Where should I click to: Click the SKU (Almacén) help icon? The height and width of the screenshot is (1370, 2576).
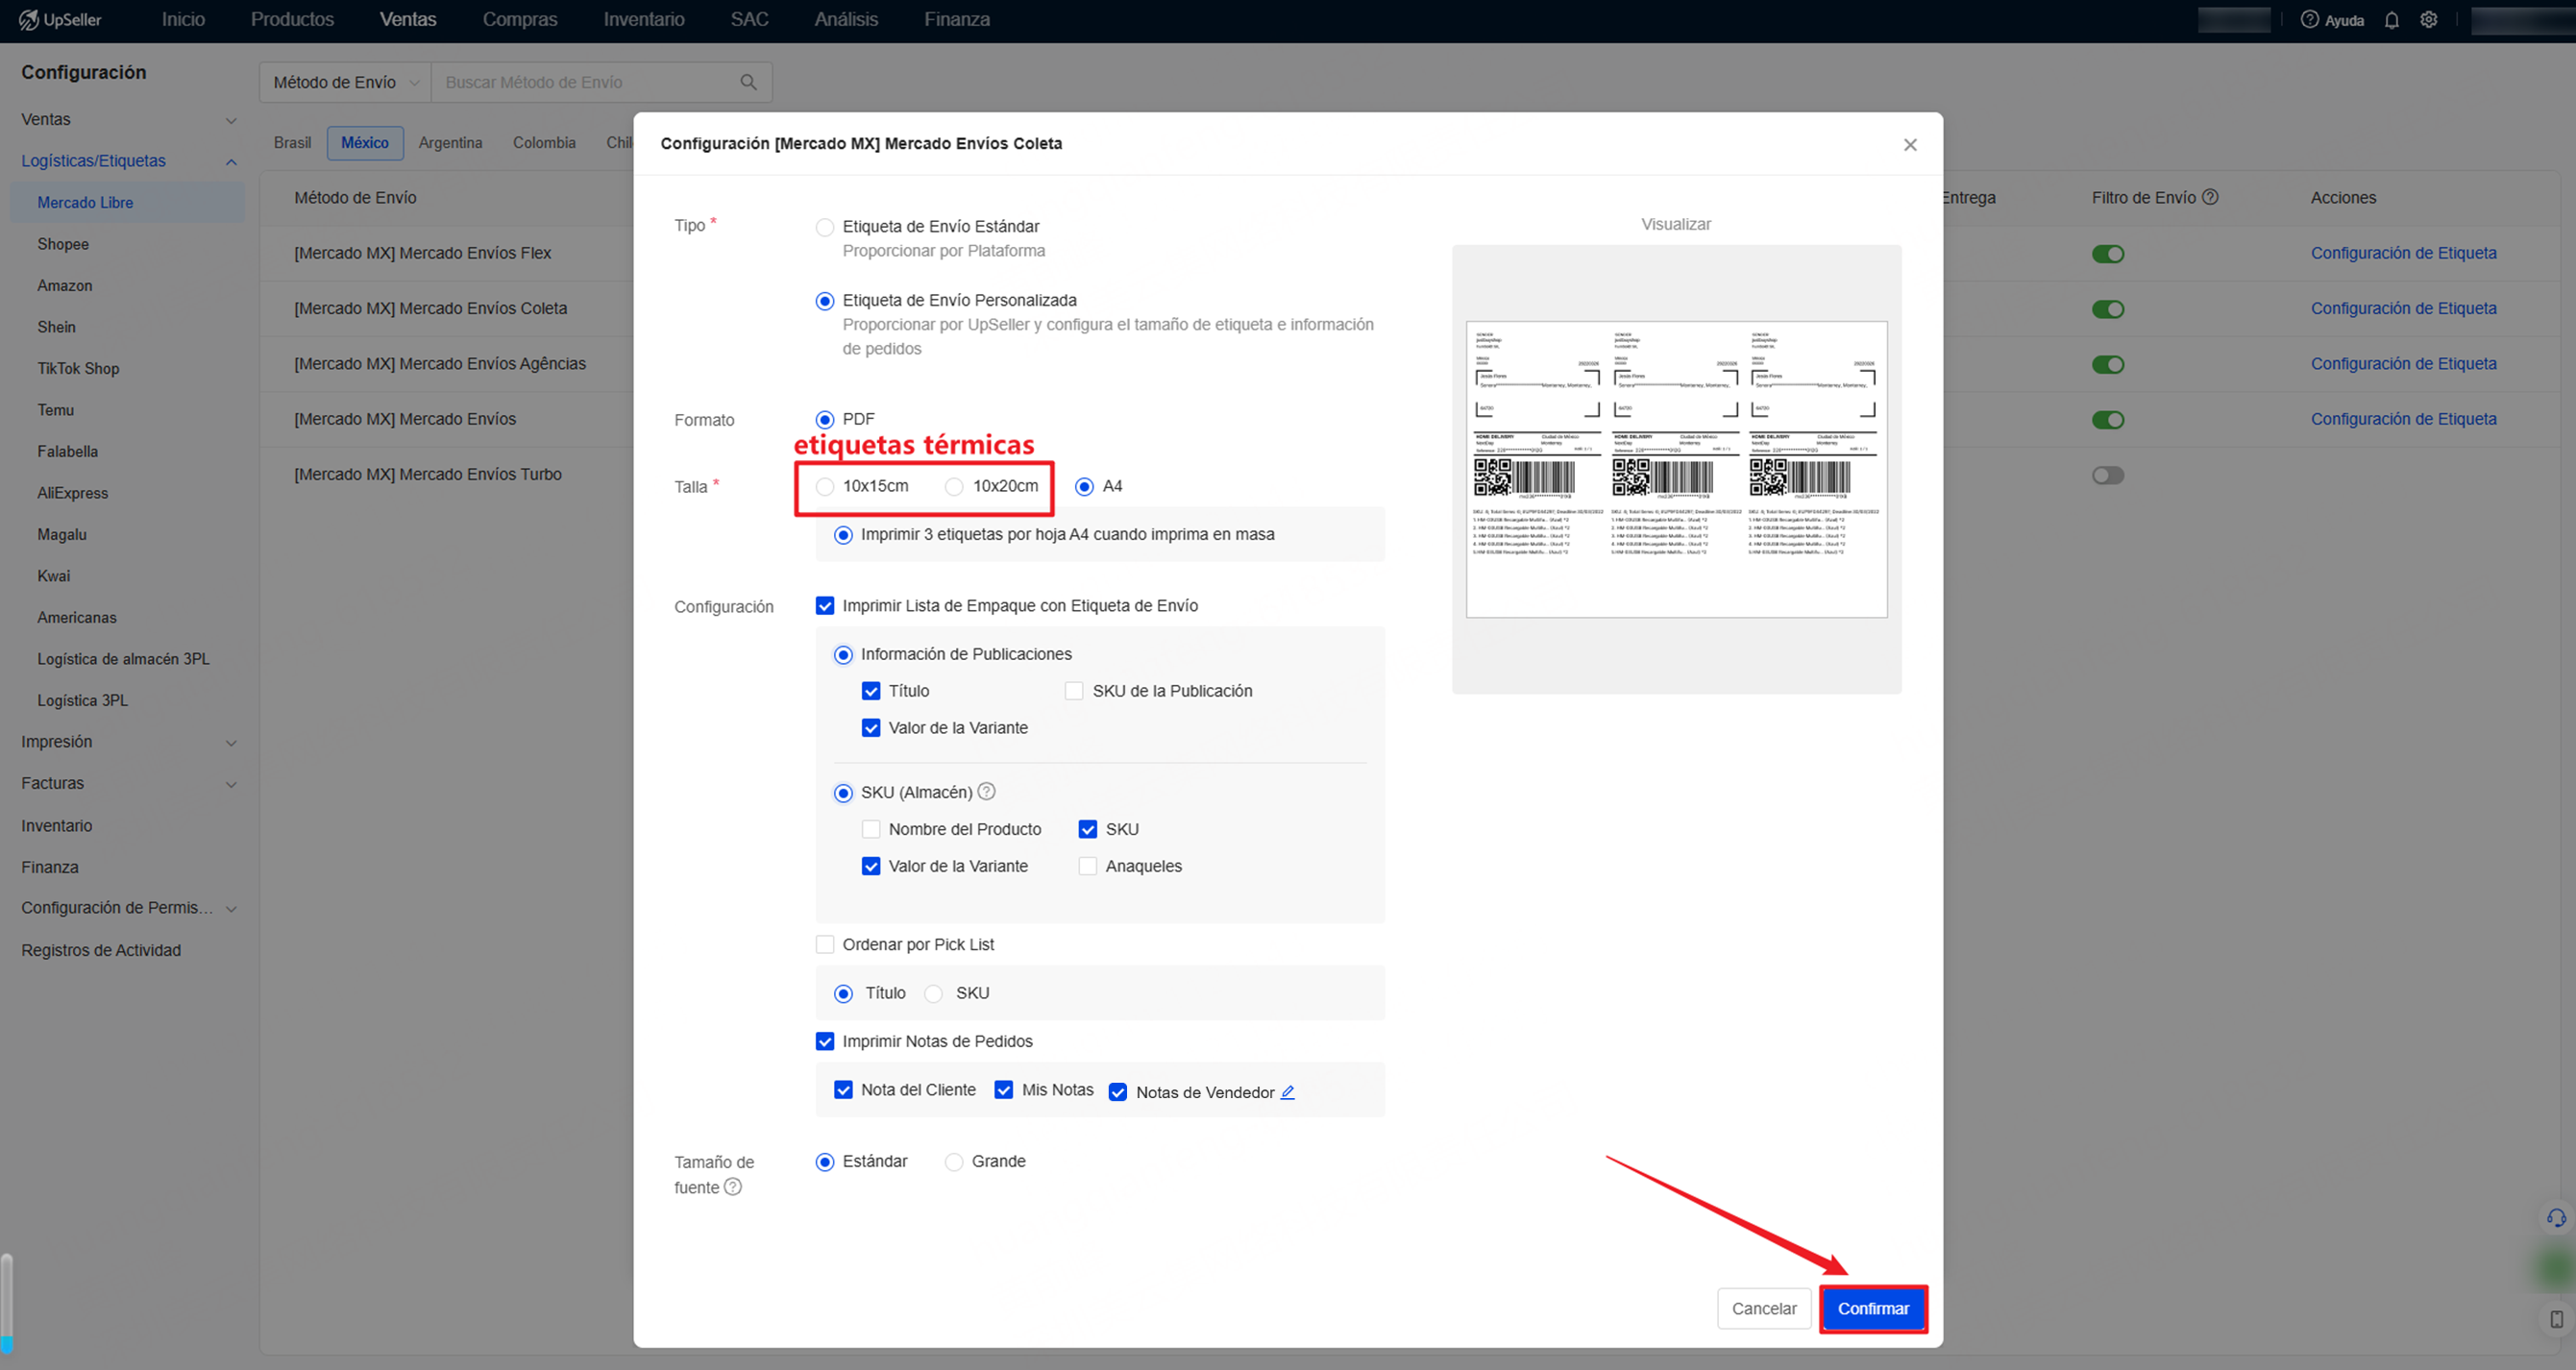(x=986, y=791)
